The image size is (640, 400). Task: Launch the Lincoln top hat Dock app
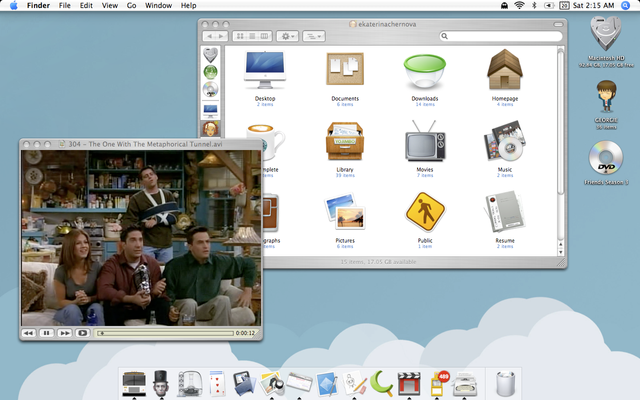click(161, 383)
